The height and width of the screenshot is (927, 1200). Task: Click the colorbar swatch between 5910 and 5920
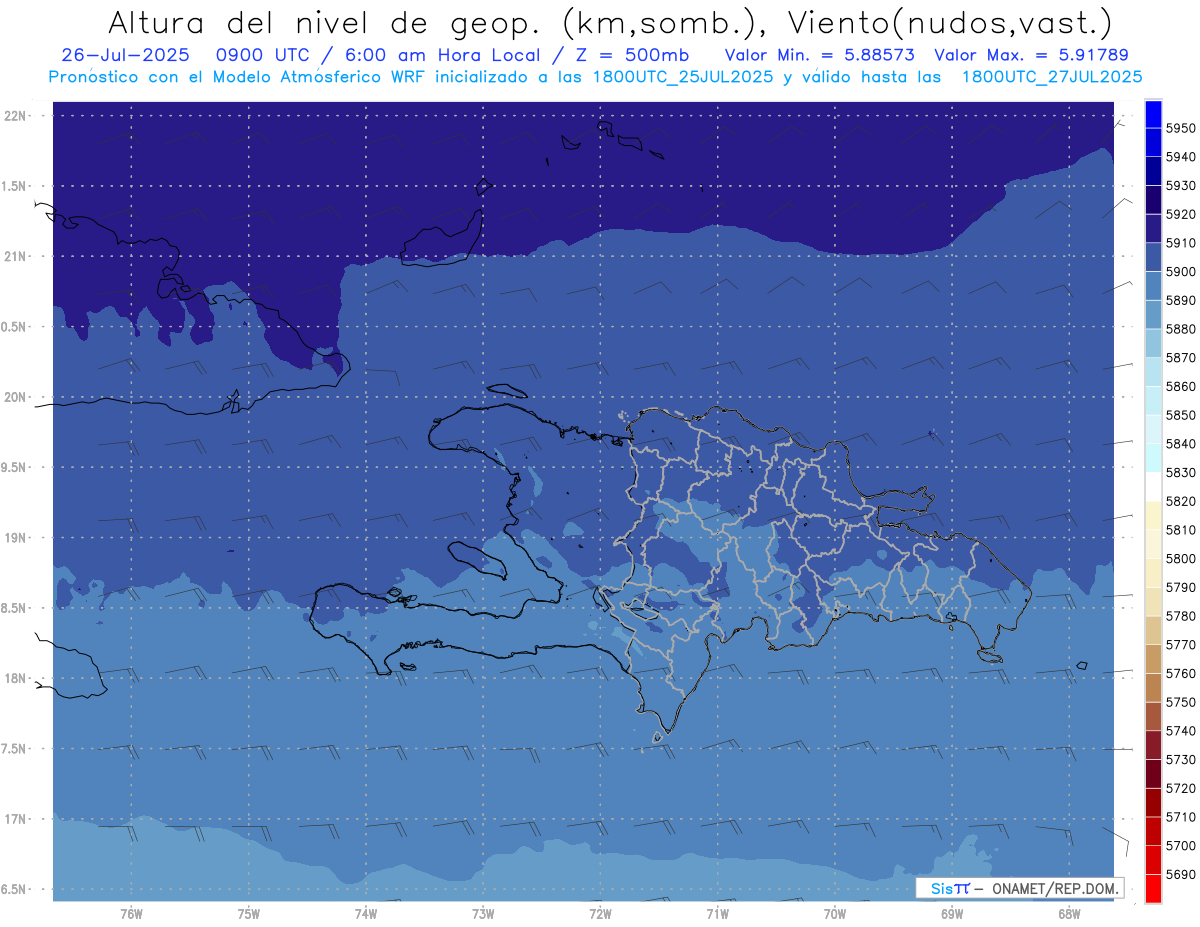point(1153,229)
